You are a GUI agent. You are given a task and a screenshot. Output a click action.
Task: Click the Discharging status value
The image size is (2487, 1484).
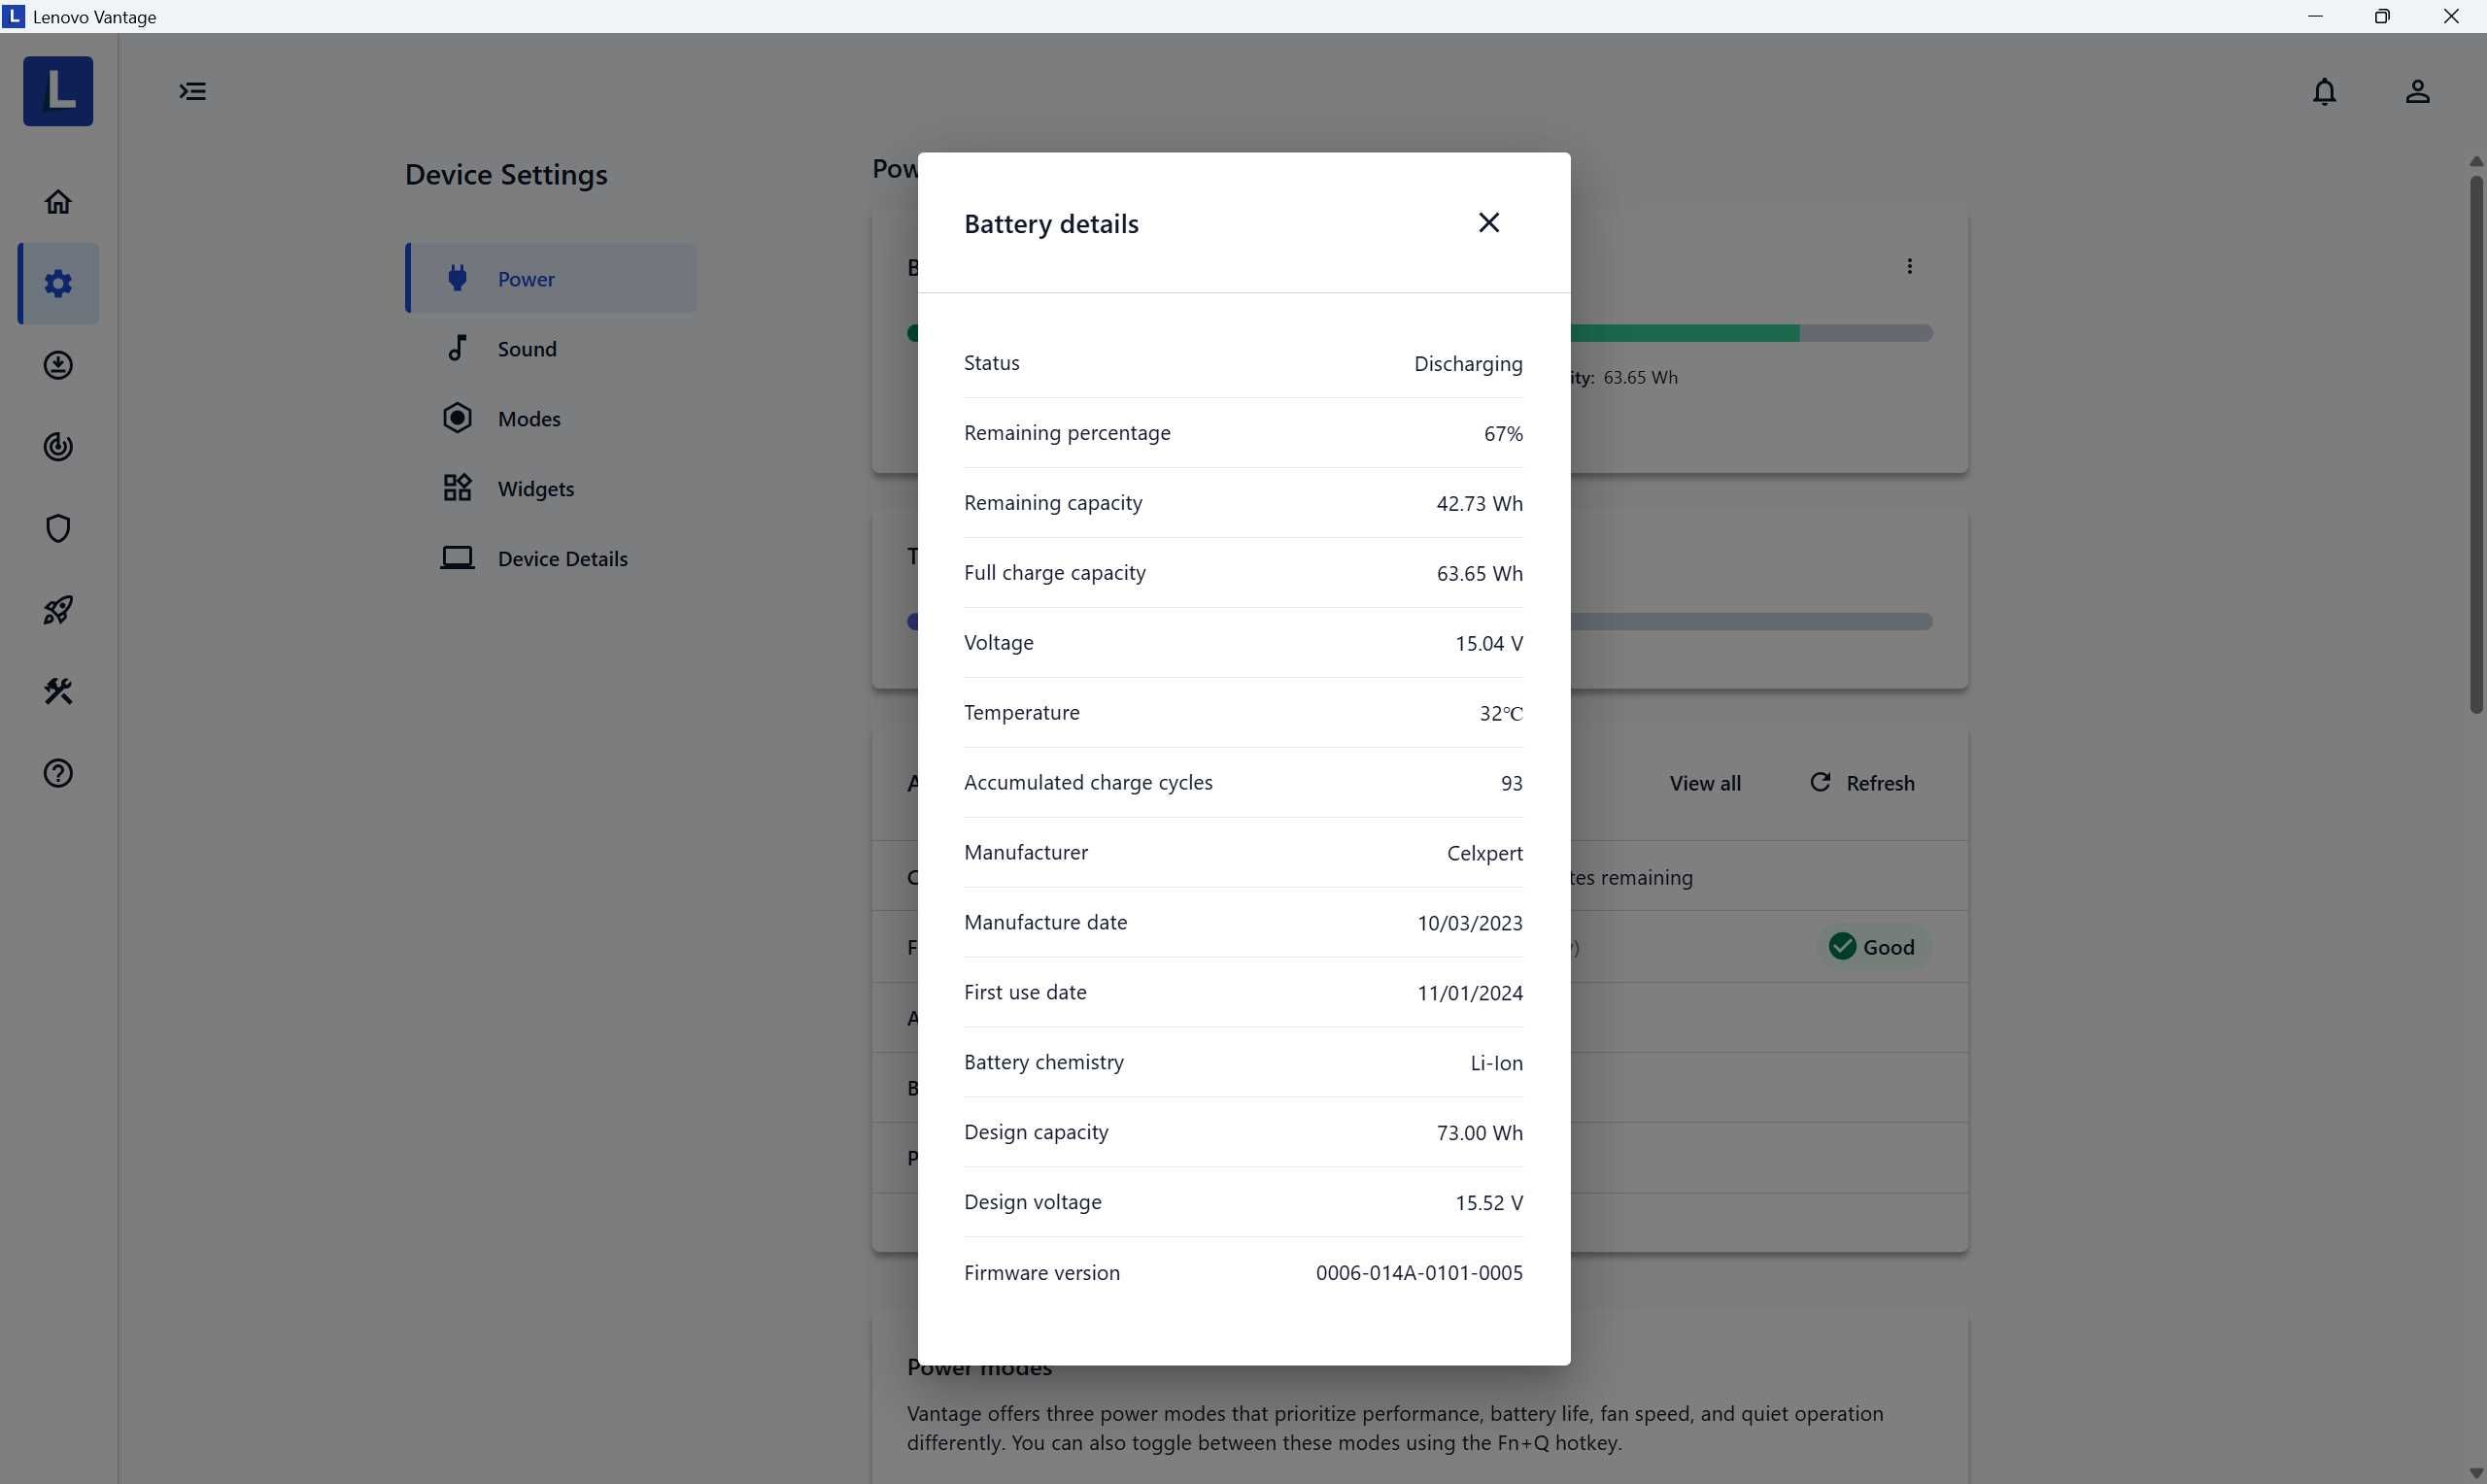[1467, 363]
